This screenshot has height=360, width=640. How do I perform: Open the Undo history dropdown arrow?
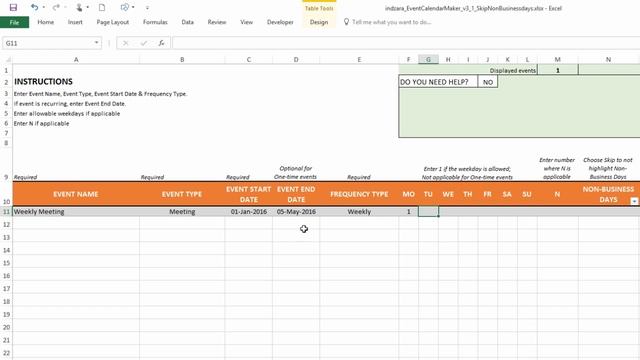pyautogui.click(x=44, y=7)
